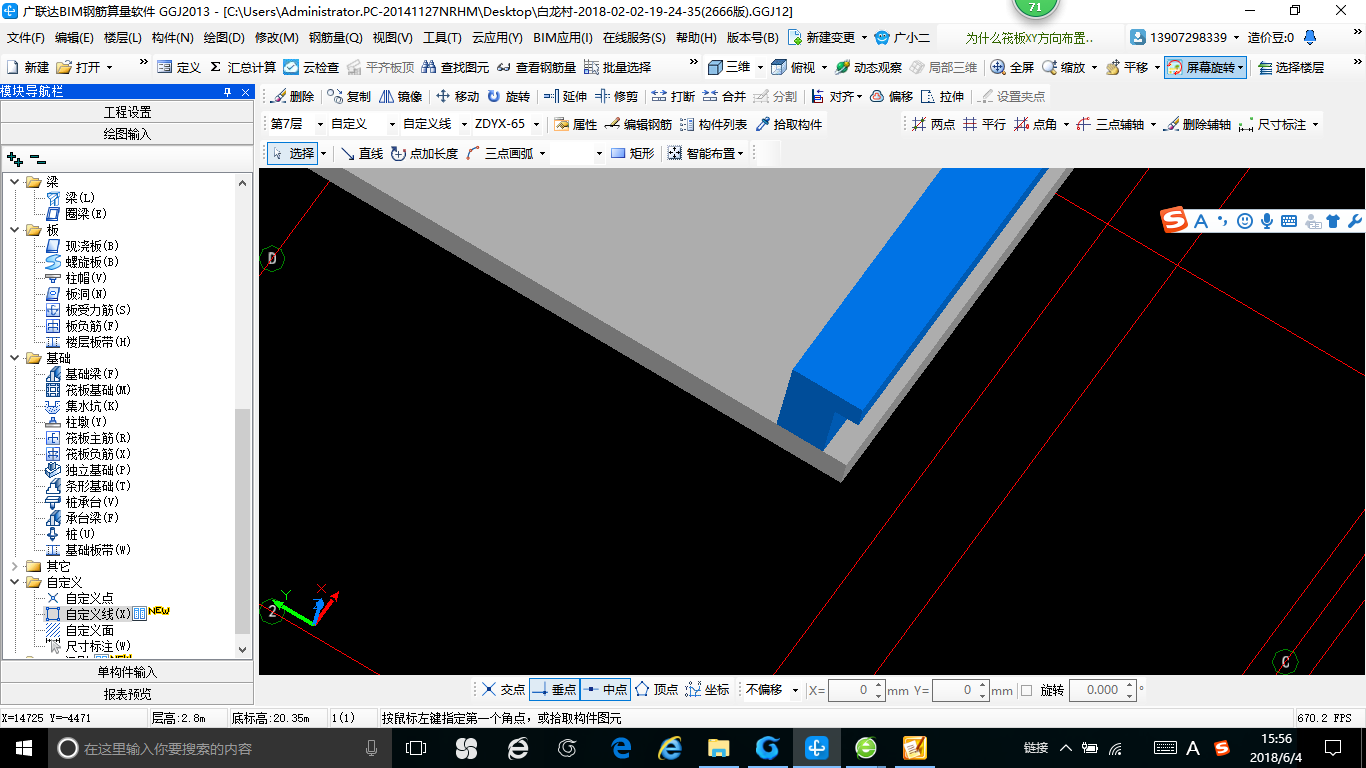Viewport: 1366px width, 768px height.
Task: Run 汇总计算 summary calculation
Action: pyautogui.click(x=242, y=67)
